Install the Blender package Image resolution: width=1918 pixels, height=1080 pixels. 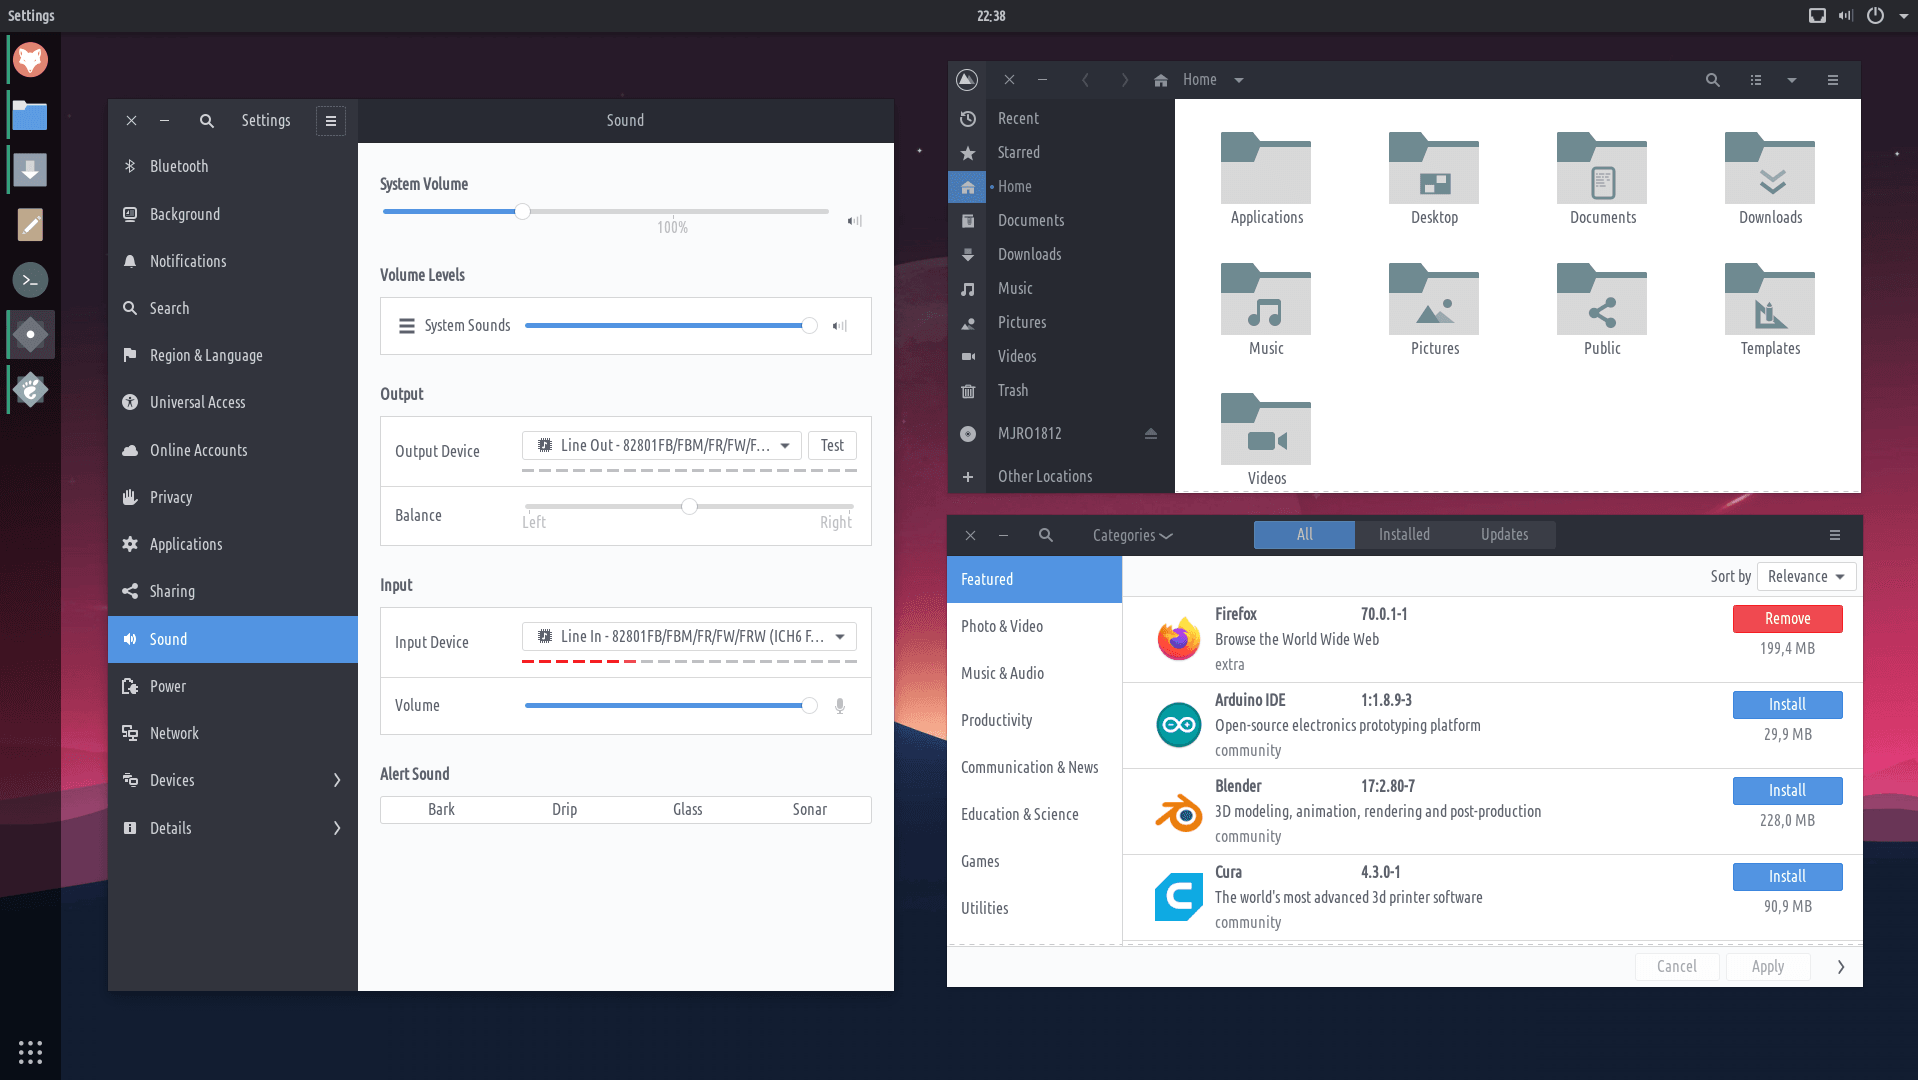[1786, 791]
